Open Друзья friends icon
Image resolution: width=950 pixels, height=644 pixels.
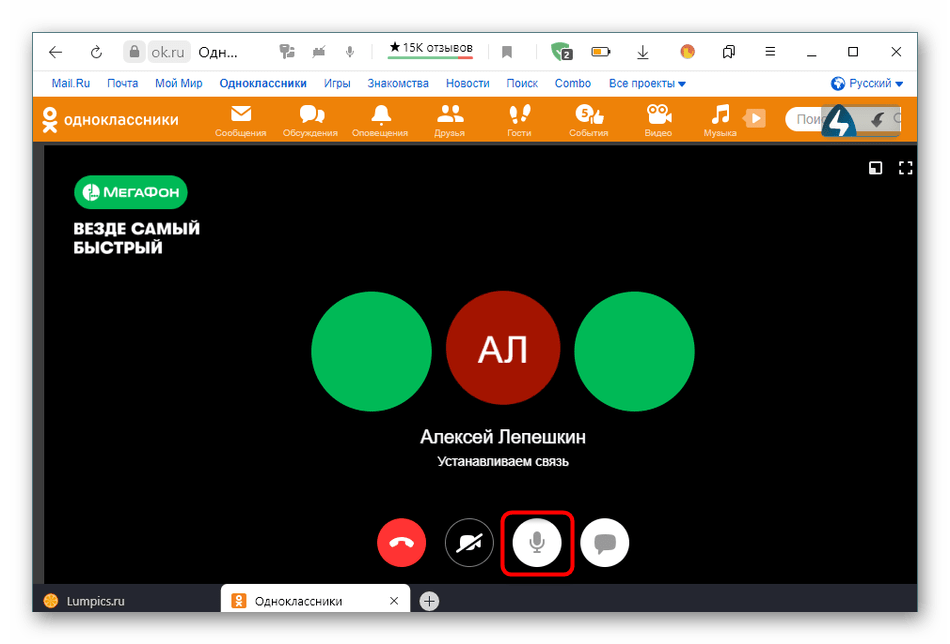click(x=450, y=119)
